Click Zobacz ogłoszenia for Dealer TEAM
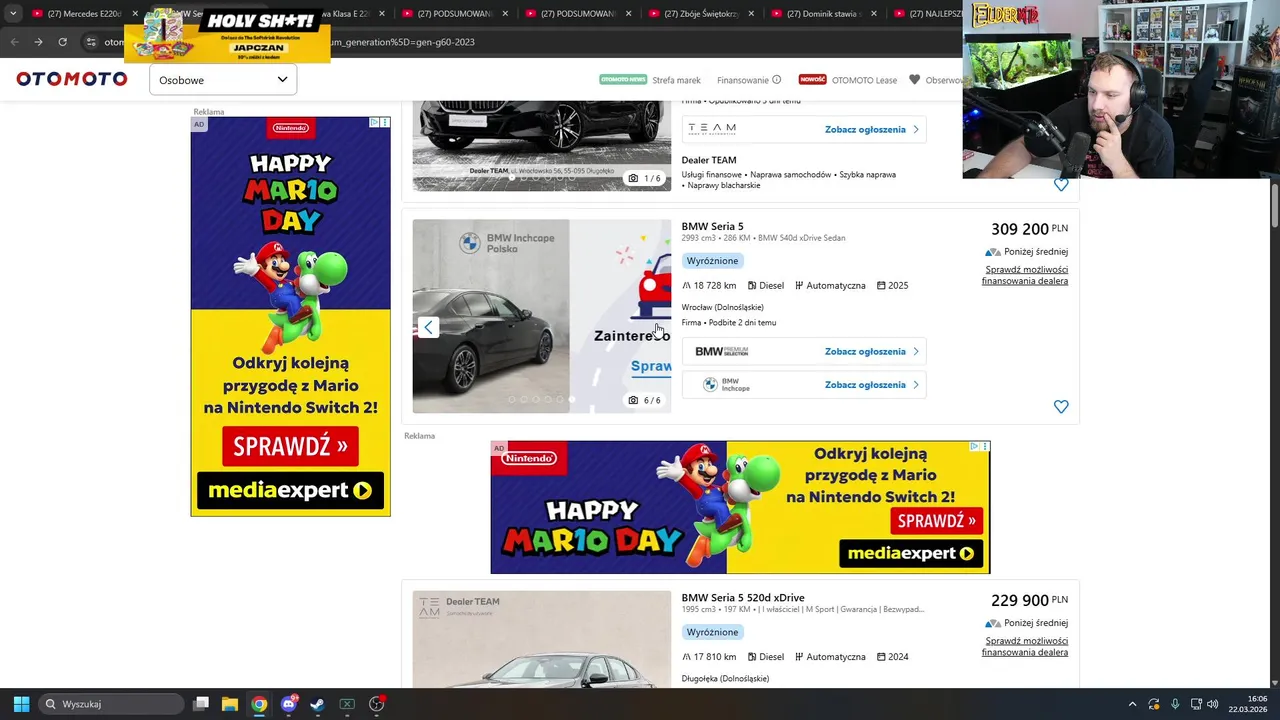1280x720 pixels. click(871, 130)
